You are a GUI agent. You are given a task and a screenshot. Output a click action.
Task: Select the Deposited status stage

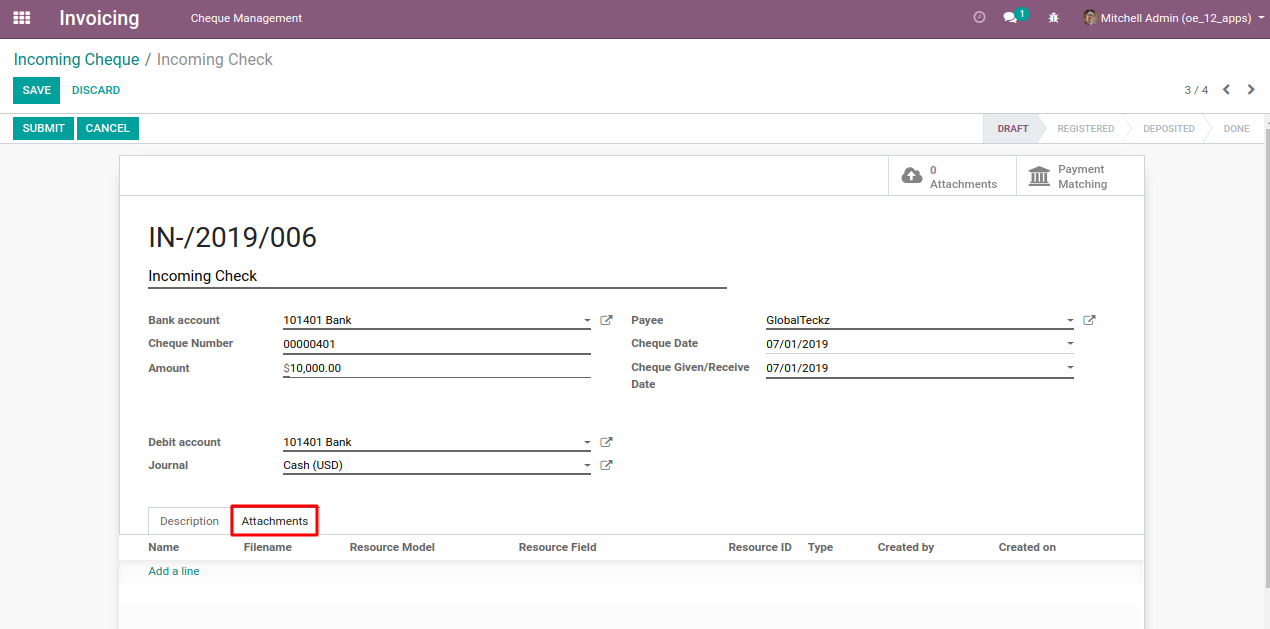(1169, 129)
